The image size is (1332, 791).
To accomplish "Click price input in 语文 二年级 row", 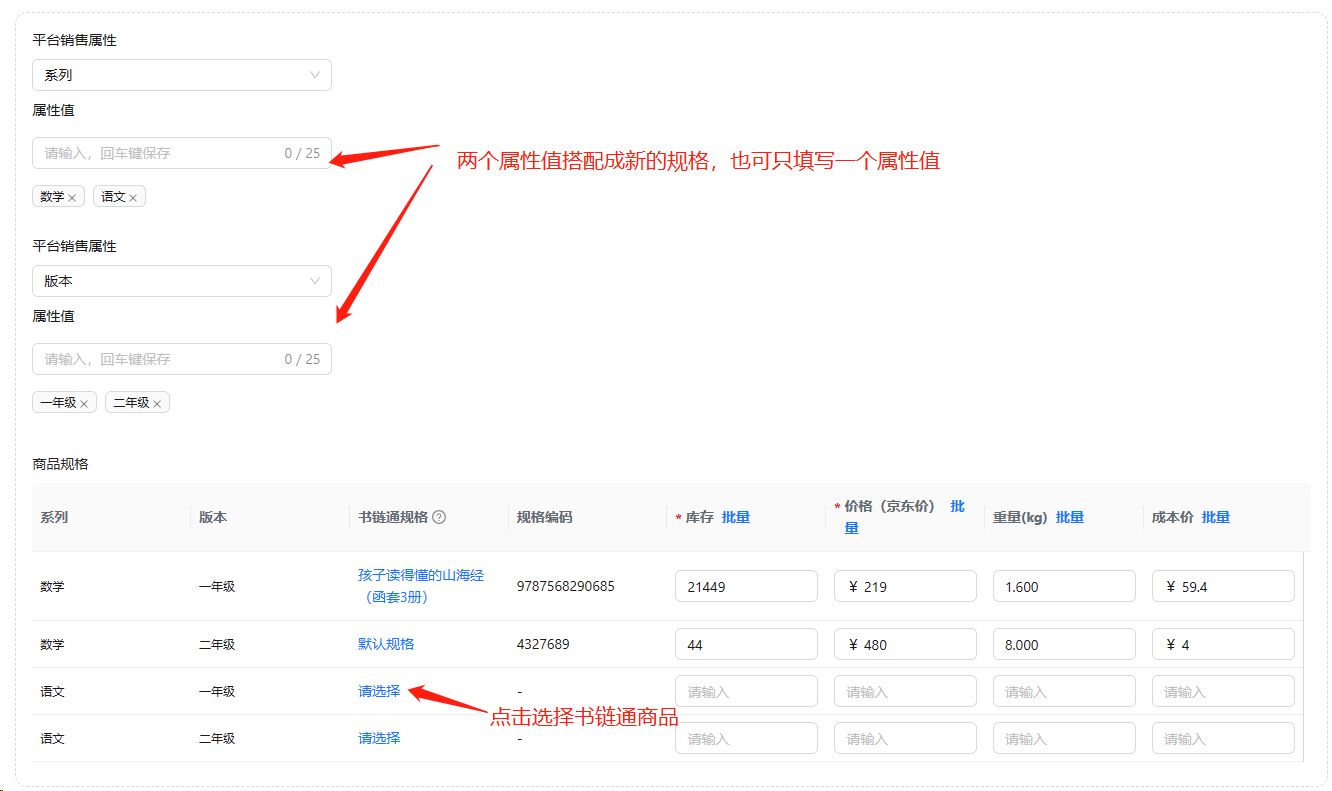I will coord(905,738).
